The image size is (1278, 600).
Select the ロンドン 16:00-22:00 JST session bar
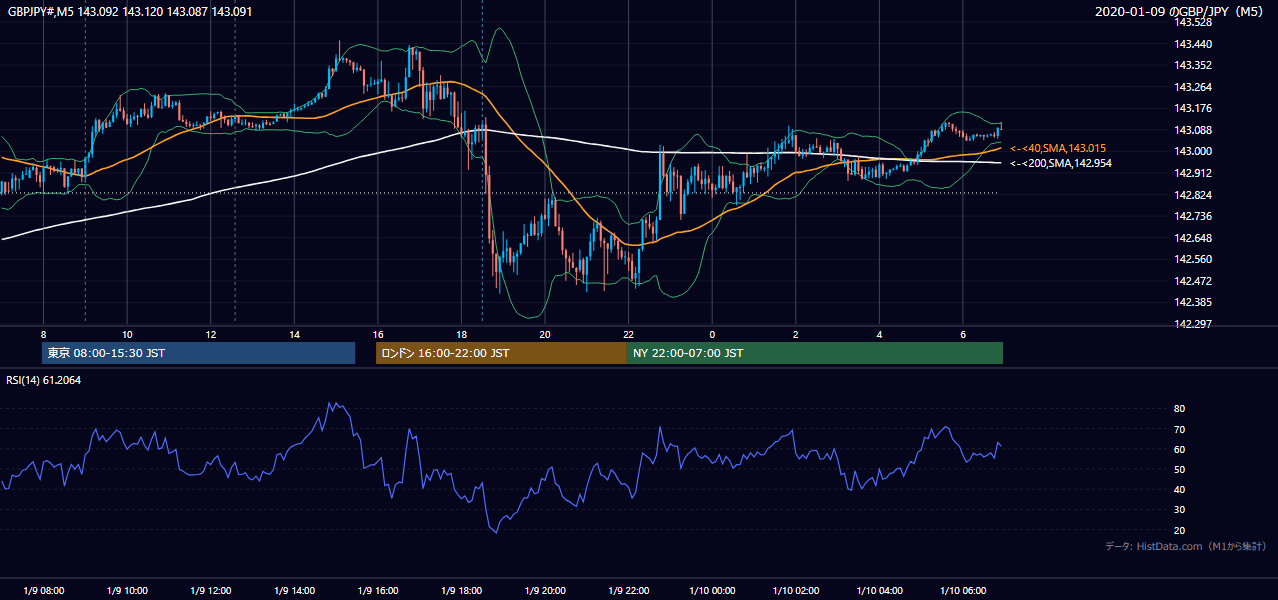pos(501,353)
